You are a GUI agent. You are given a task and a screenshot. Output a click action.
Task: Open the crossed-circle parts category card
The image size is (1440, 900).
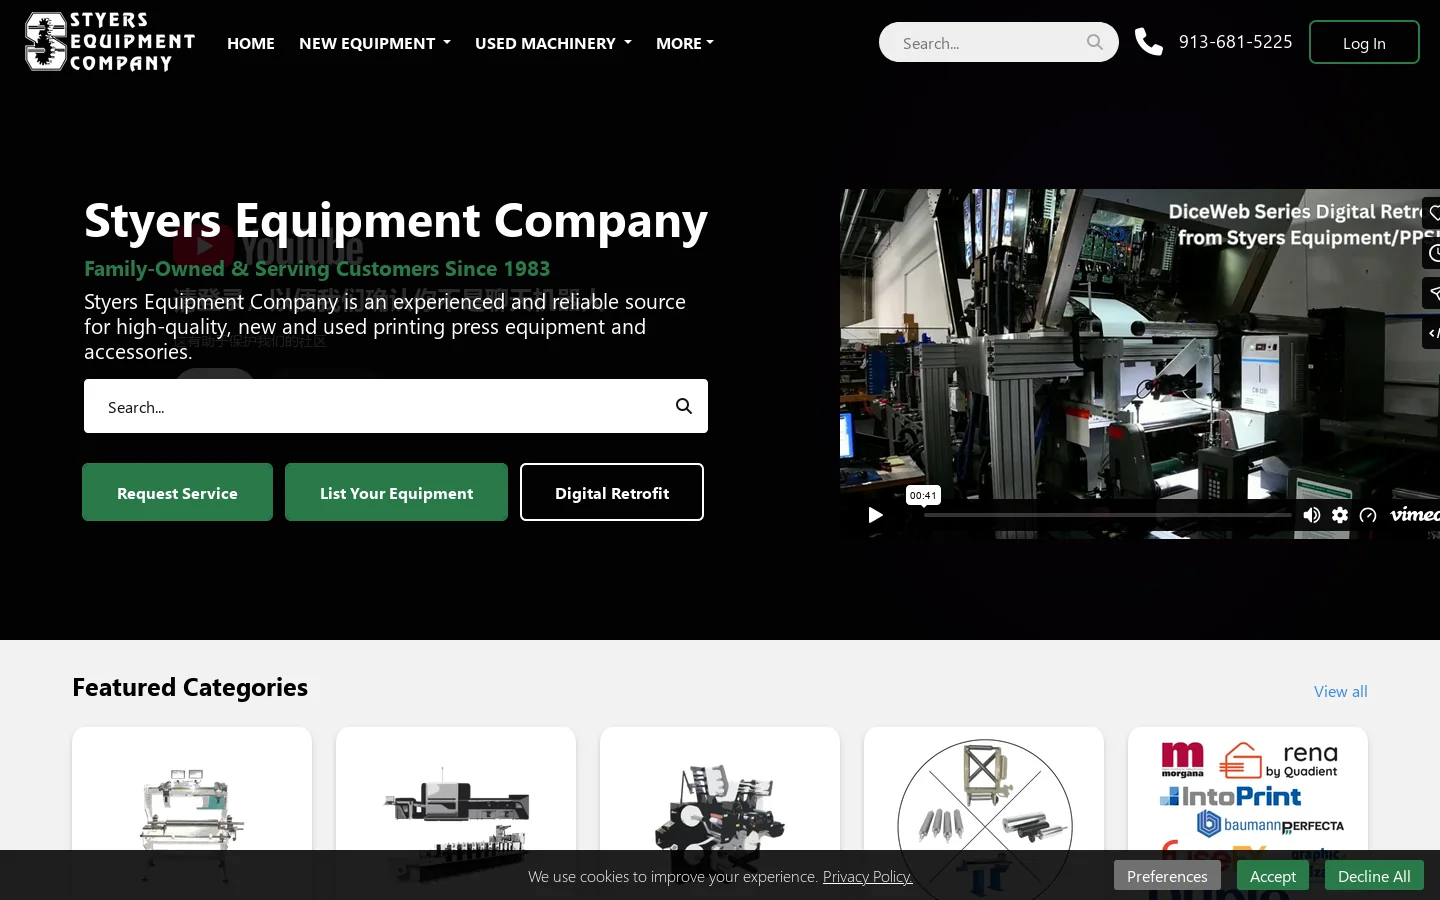[984, 813]
